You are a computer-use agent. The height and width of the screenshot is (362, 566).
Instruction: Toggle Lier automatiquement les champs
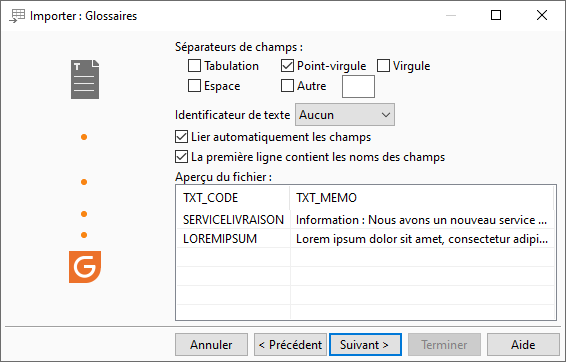click(x=182, y=137)
